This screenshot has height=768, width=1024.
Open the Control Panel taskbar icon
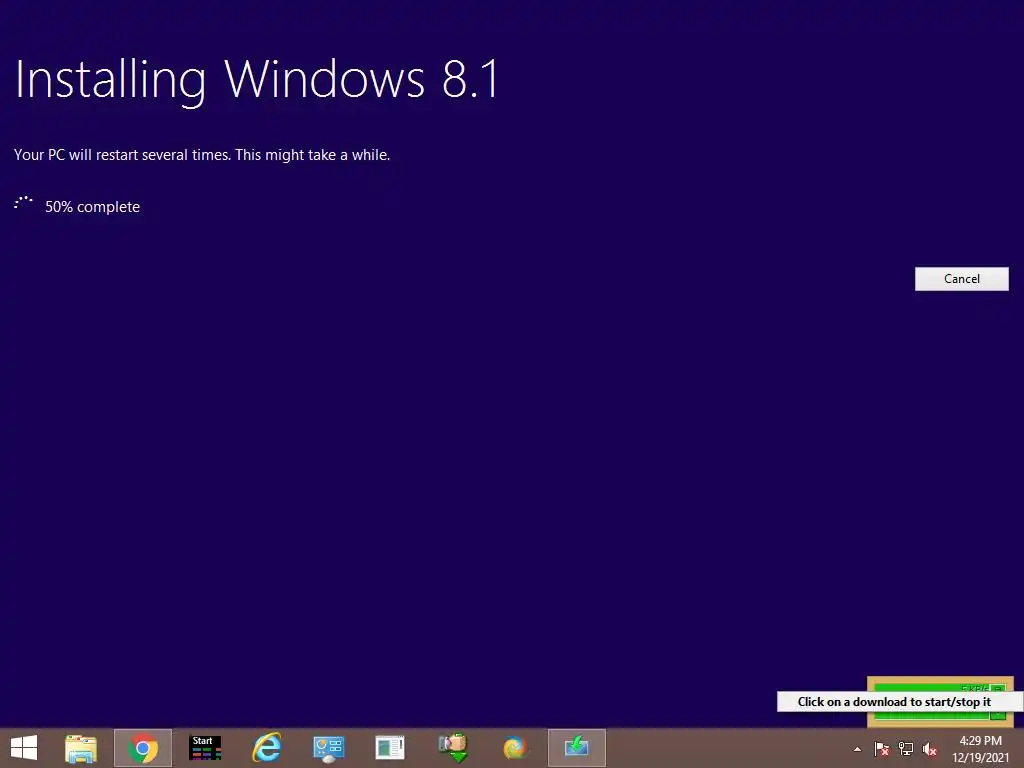pos(328,748)
